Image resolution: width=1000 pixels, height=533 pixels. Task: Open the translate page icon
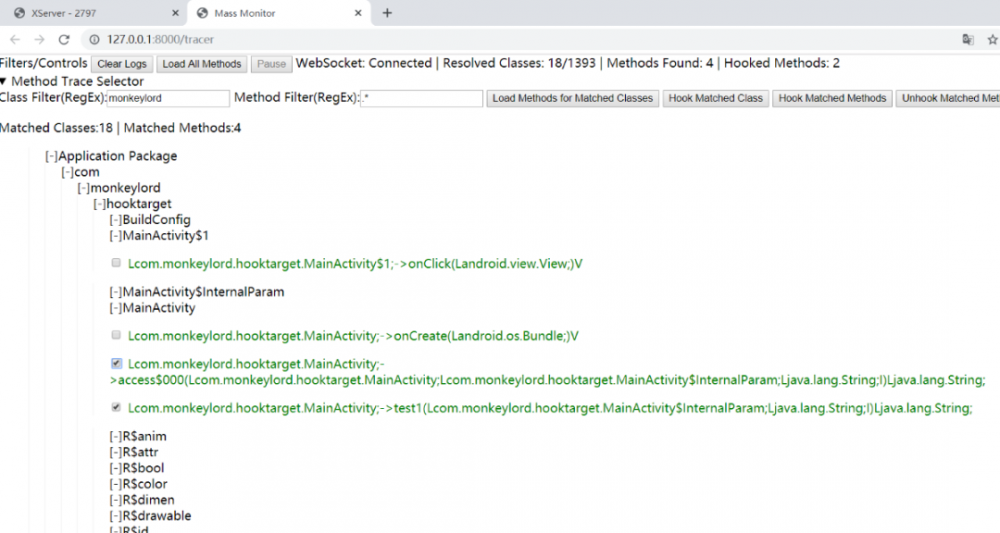pyautogui.click(x=967, y=40)
